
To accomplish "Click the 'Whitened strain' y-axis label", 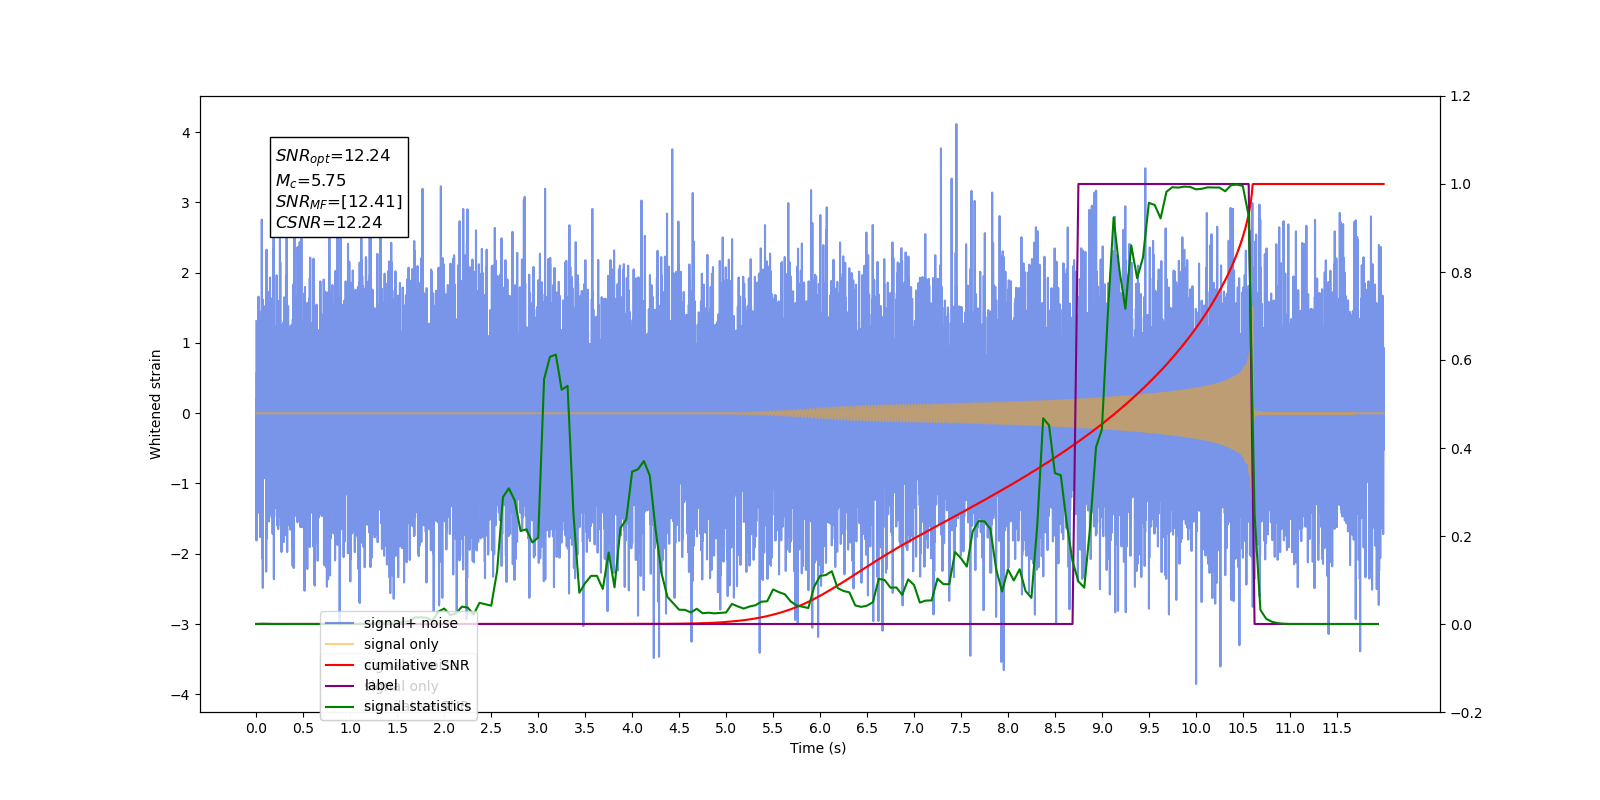I will 156,404.
